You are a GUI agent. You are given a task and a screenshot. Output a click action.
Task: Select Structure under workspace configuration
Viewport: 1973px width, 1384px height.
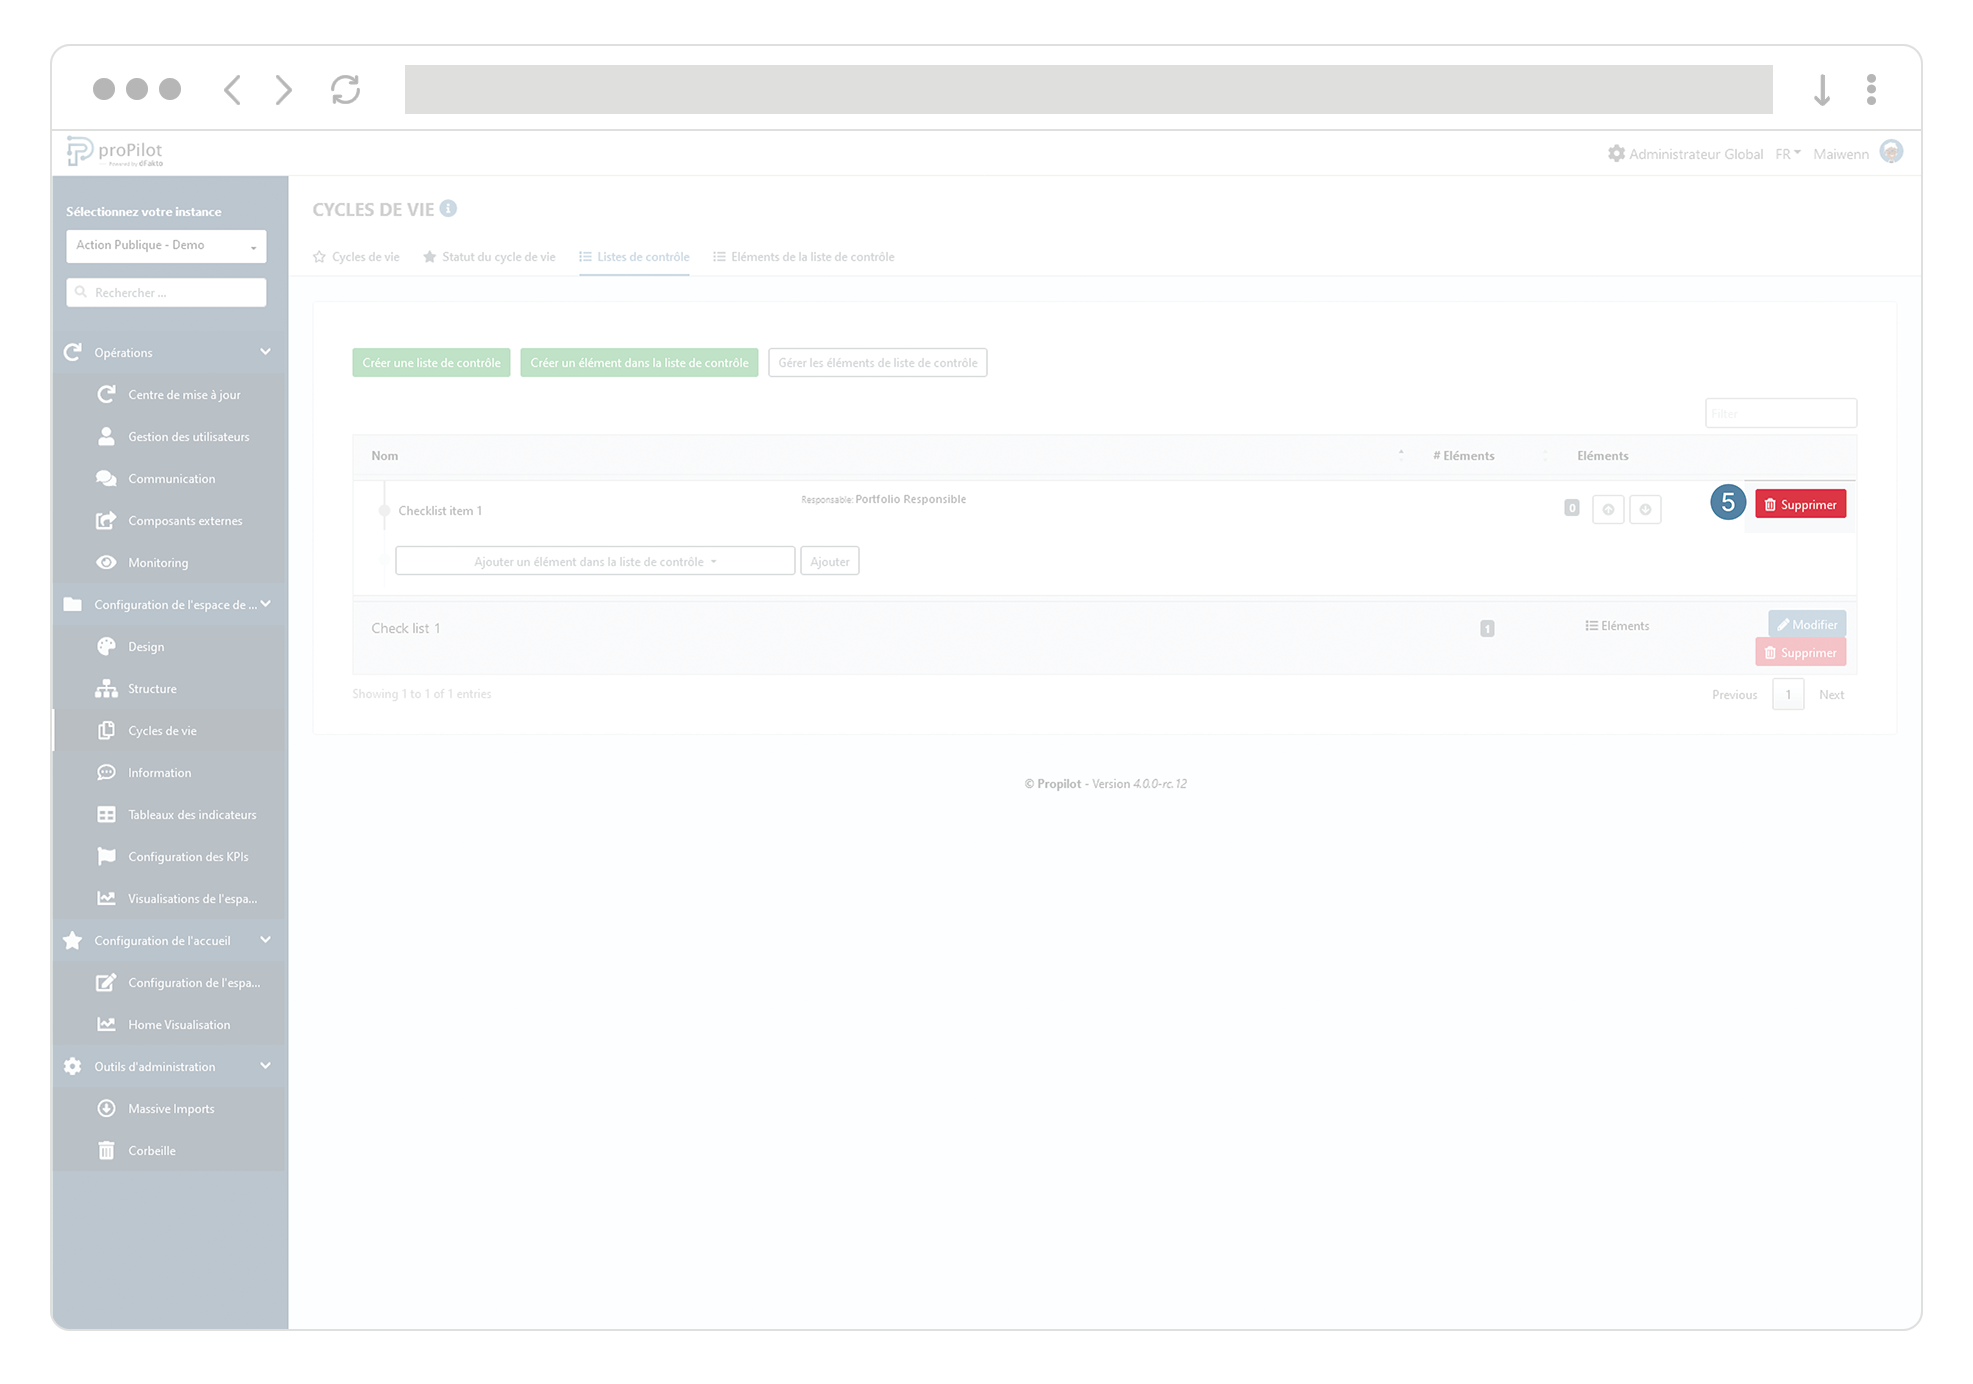tap(151, 688)
